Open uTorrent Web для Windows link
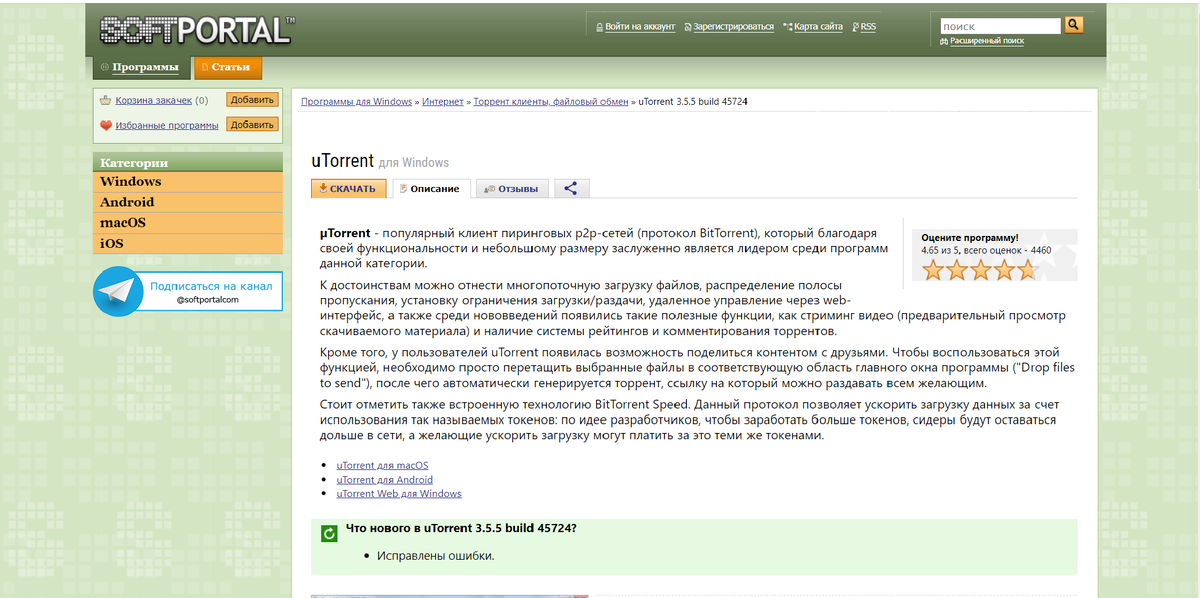The image size is (1200, 598). point(399,494)
